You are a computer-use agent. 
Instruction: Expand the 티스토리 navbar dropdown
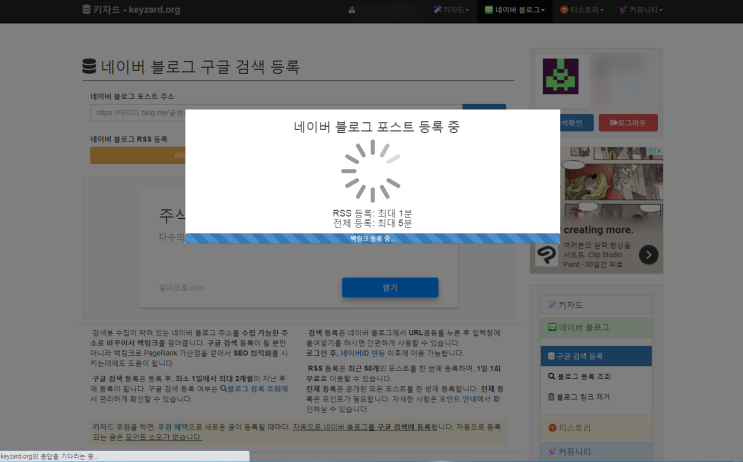coord(582,9)
